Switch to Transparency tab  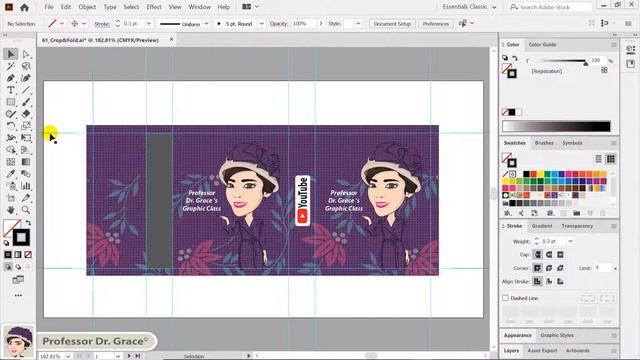(x=577, y=226)
